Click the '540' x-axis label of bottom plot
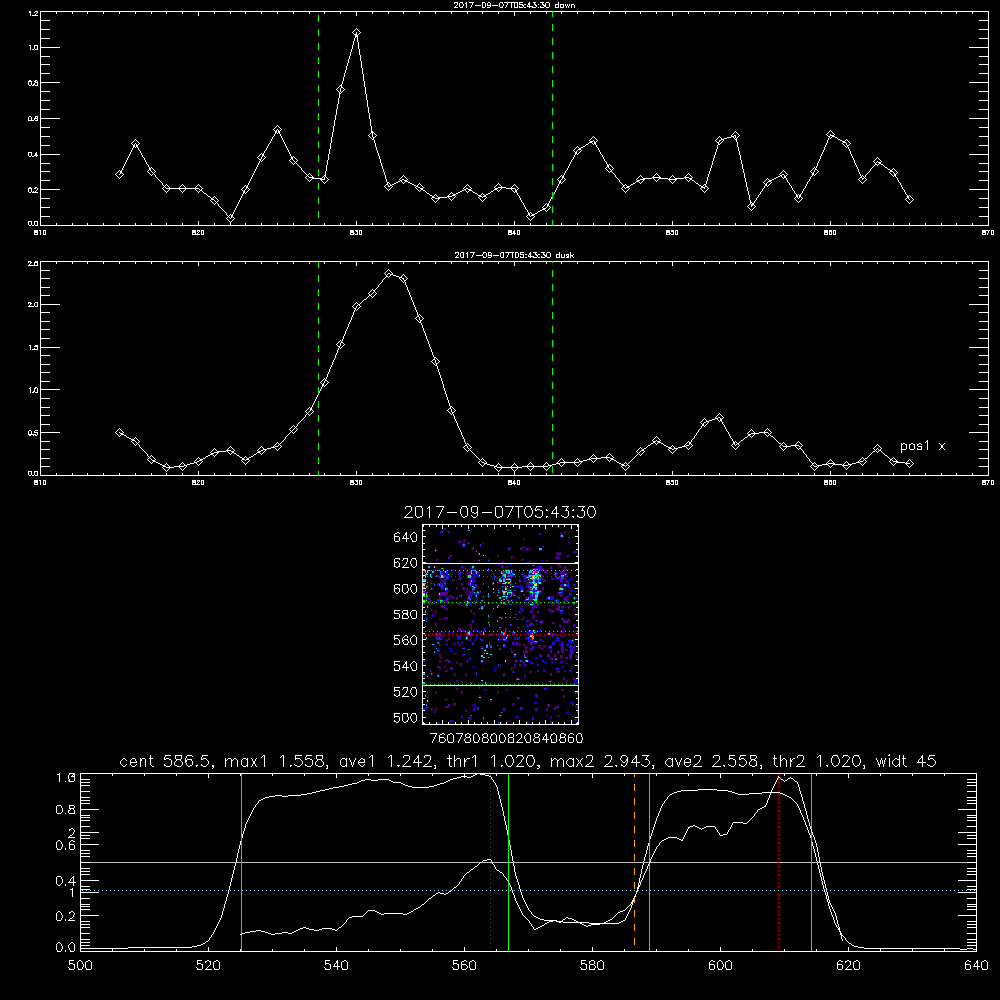This screenshot has height=1000, width=1000. (x=336, y=965)
